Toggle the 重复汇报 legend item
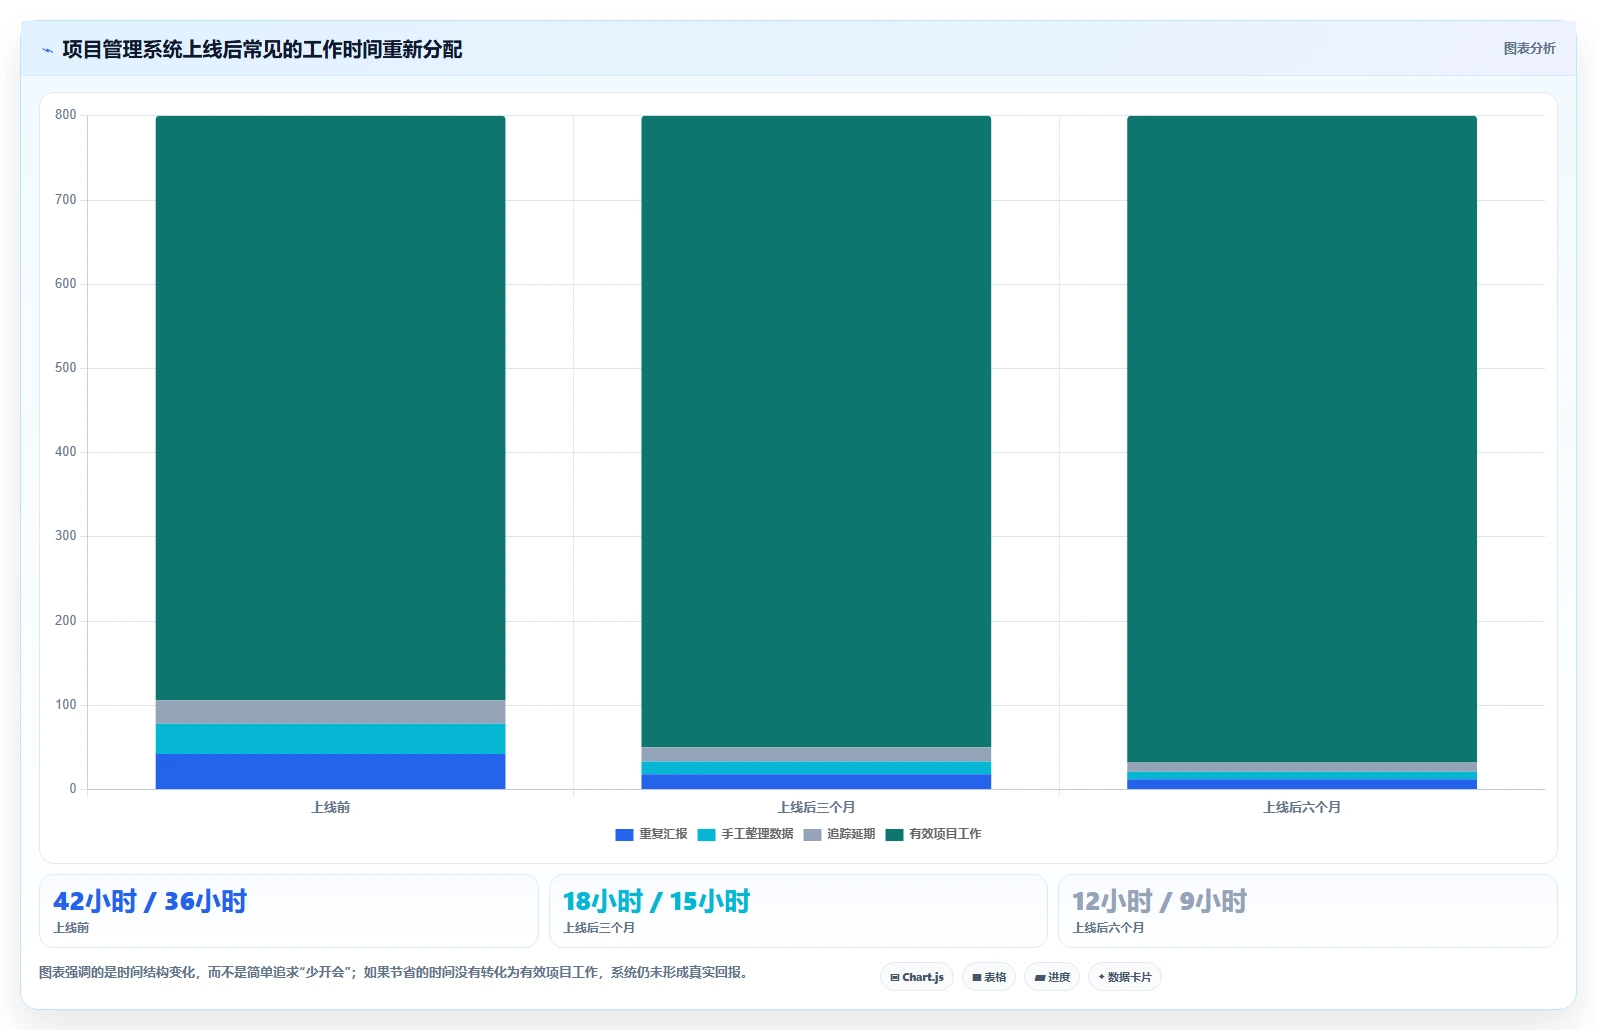 (651, 834)
